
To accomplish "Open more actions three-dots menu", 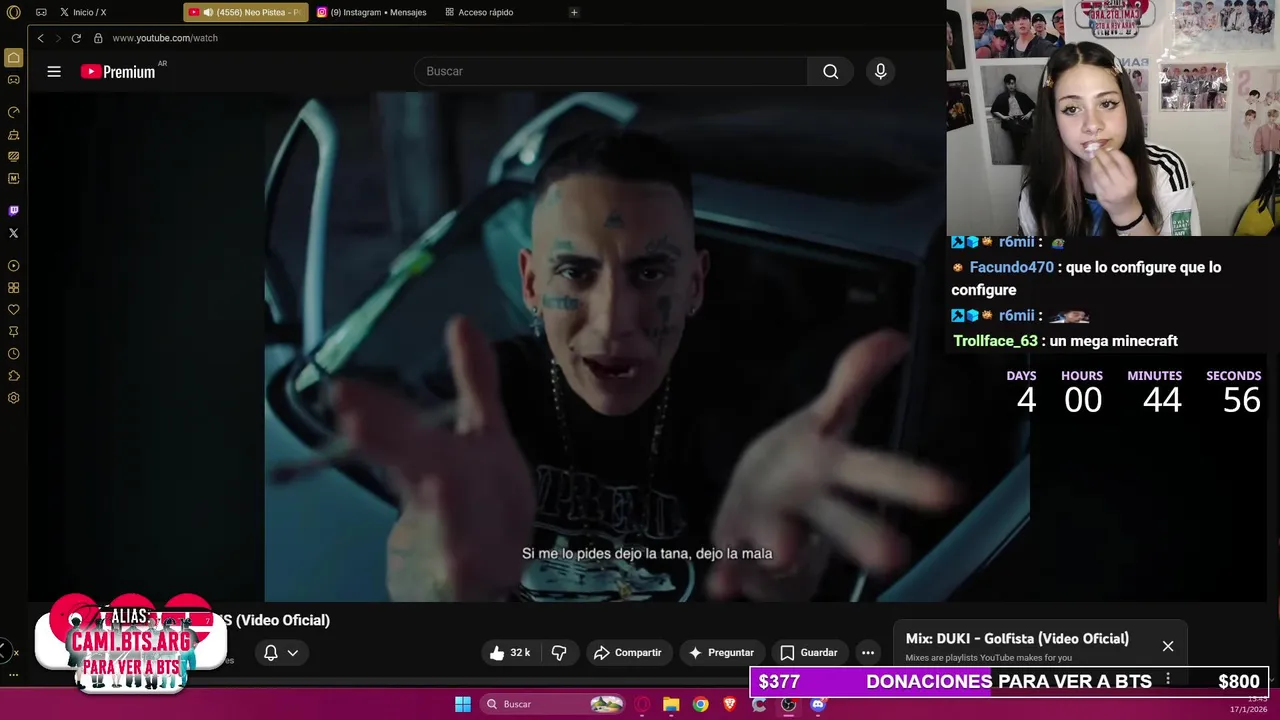I will tap(868, 652).
